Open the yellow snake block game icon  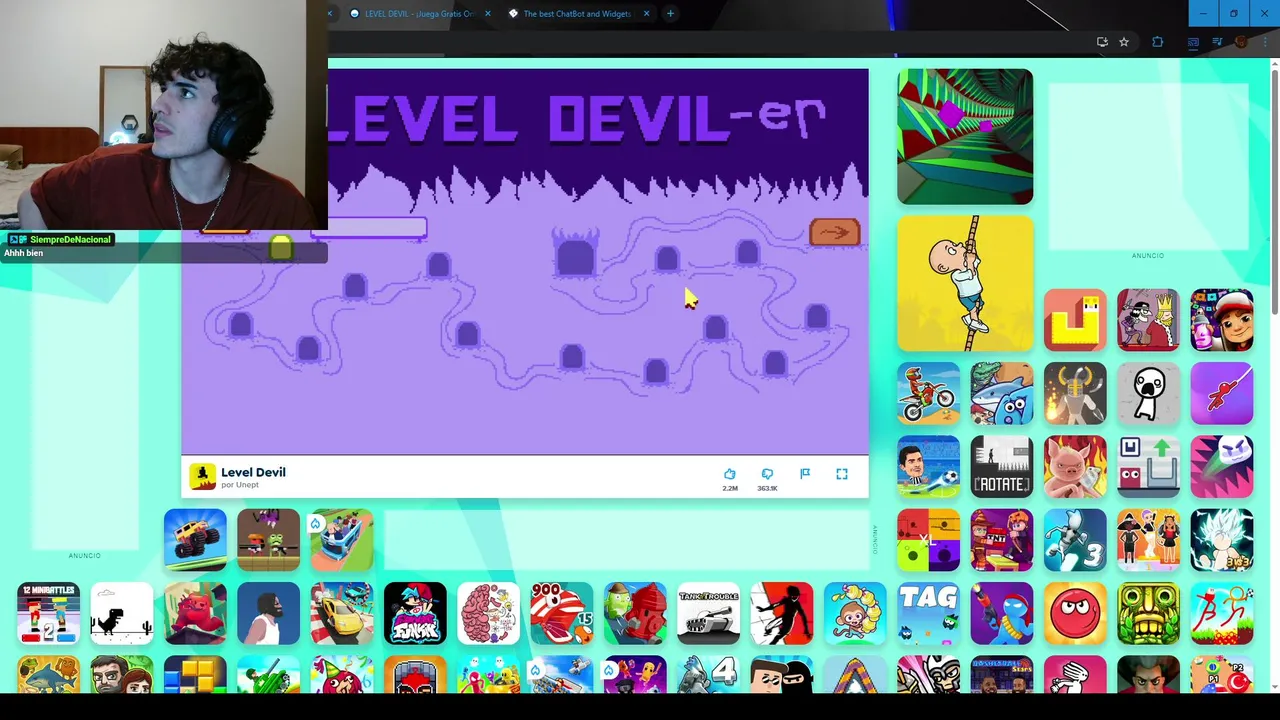[x=1075, y=320]
